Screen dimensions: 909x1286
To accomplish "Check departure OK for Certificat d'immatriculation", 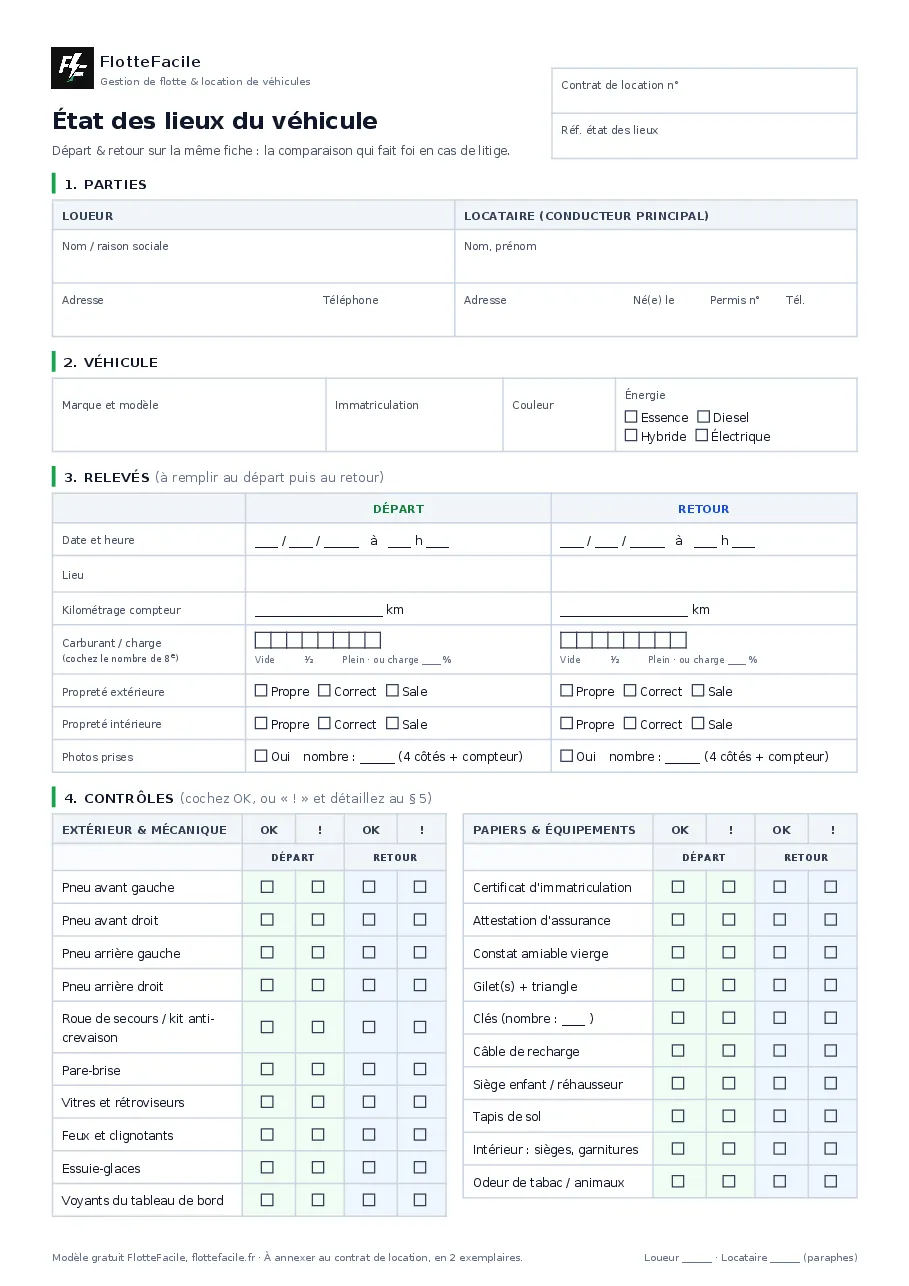I will tap(678, 887).
